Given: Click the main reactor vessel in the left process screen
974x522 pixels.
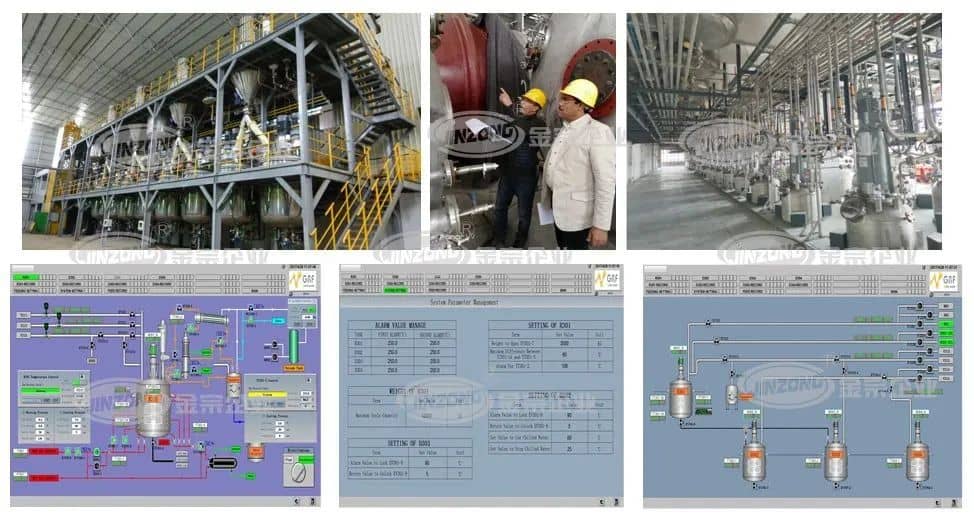Looking at the screenshot, I should tap(153, 408).
